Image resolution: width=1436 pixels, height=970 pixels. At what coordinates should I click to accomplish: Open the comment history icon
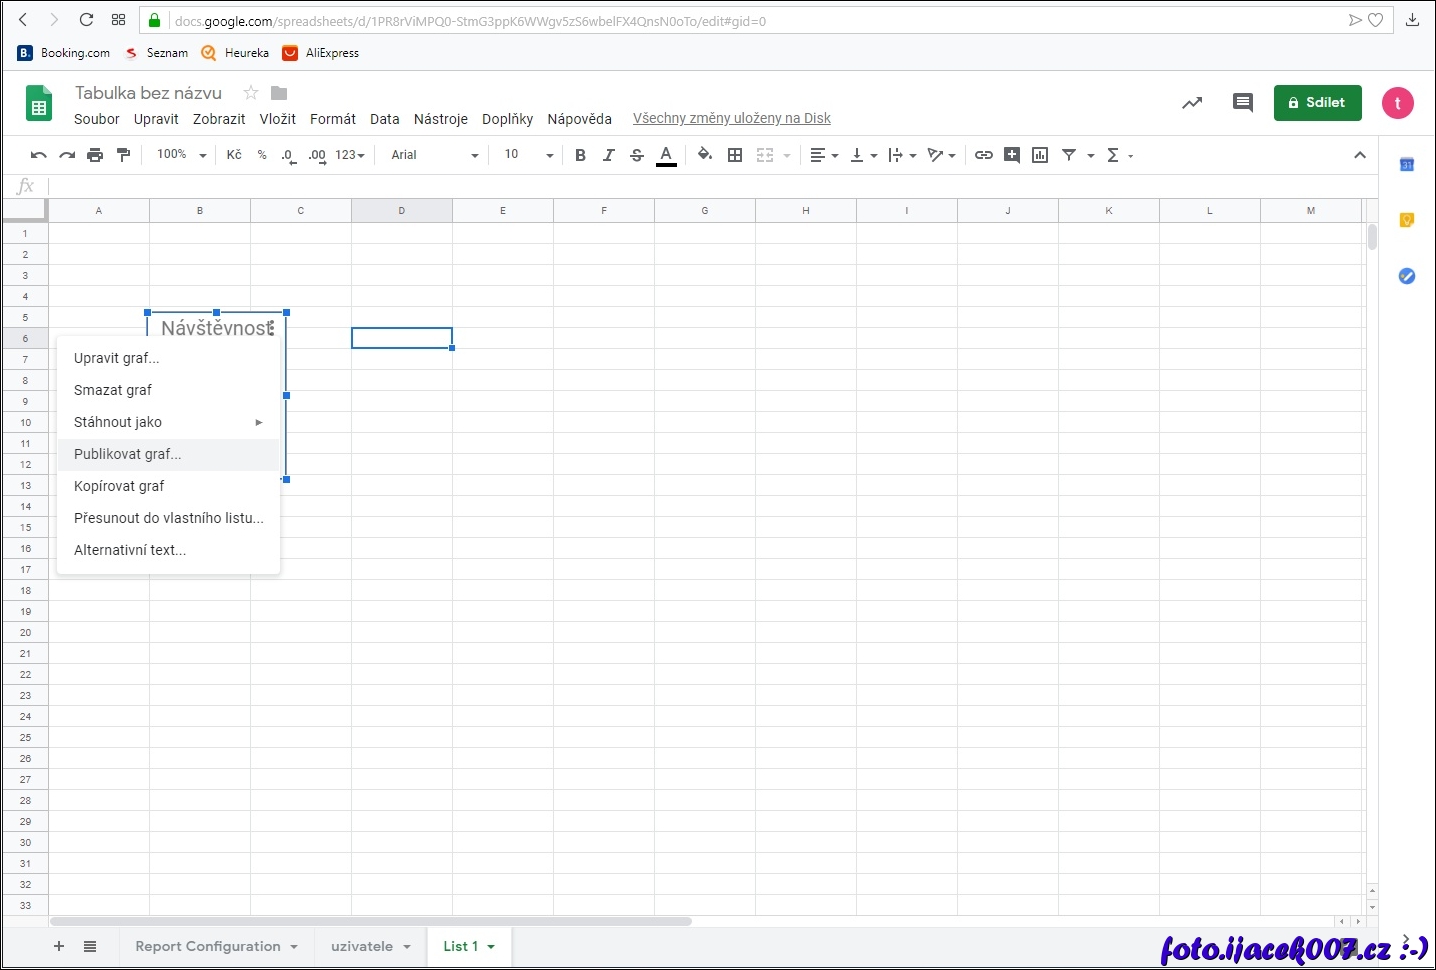[1242, 102]
